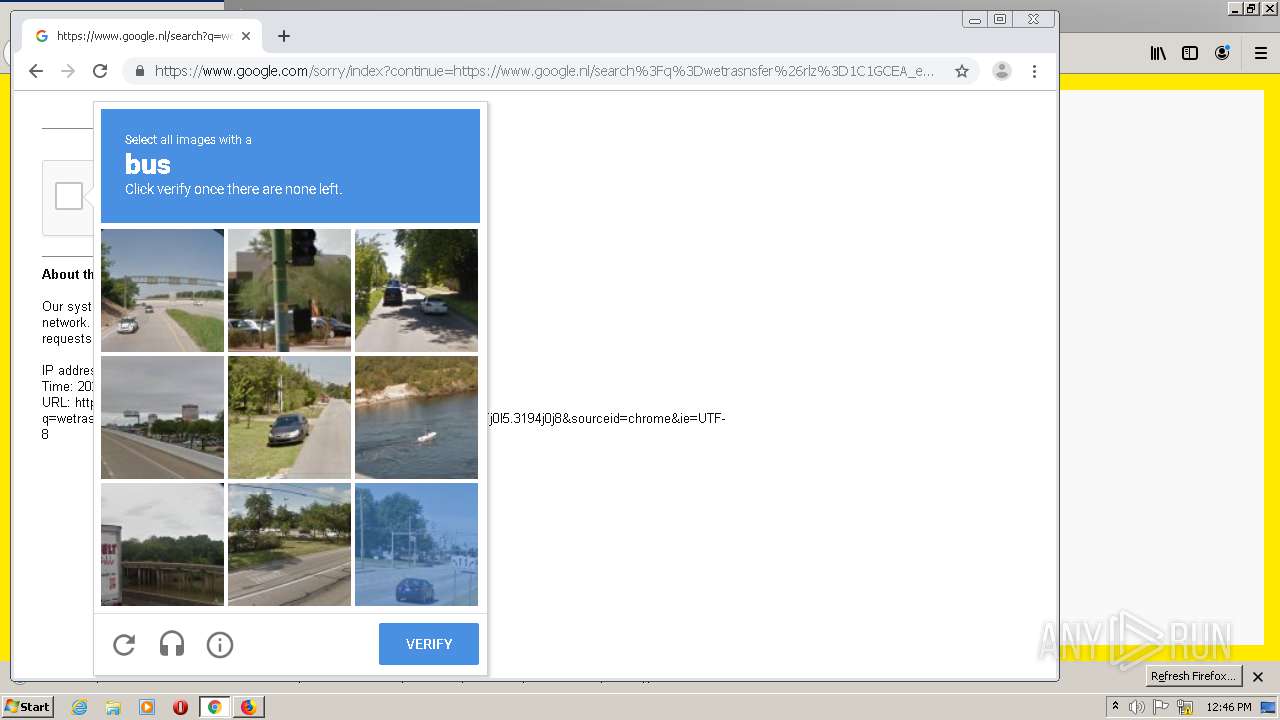
Task: Bookmark this page with star icon
Action: point(962,71)
